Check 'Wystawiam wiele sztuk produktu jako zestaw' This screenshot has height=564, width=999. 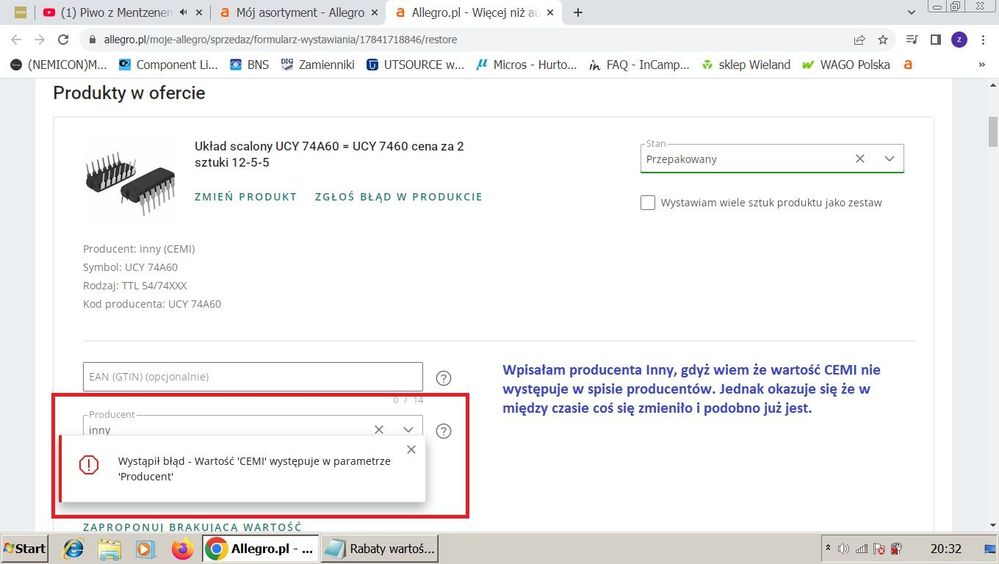tap(648, 203)
